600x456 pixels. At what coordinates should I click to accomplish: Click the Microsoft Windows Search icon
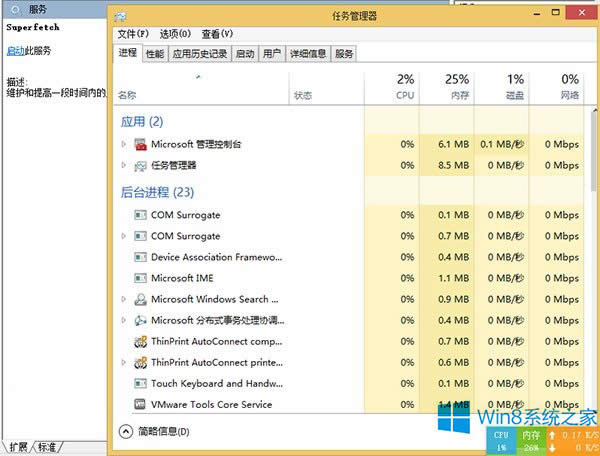click(140, 299)
